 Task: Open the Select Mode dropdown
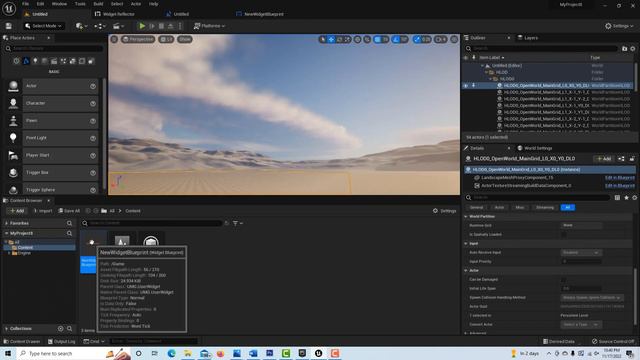[x=43, y=26]
